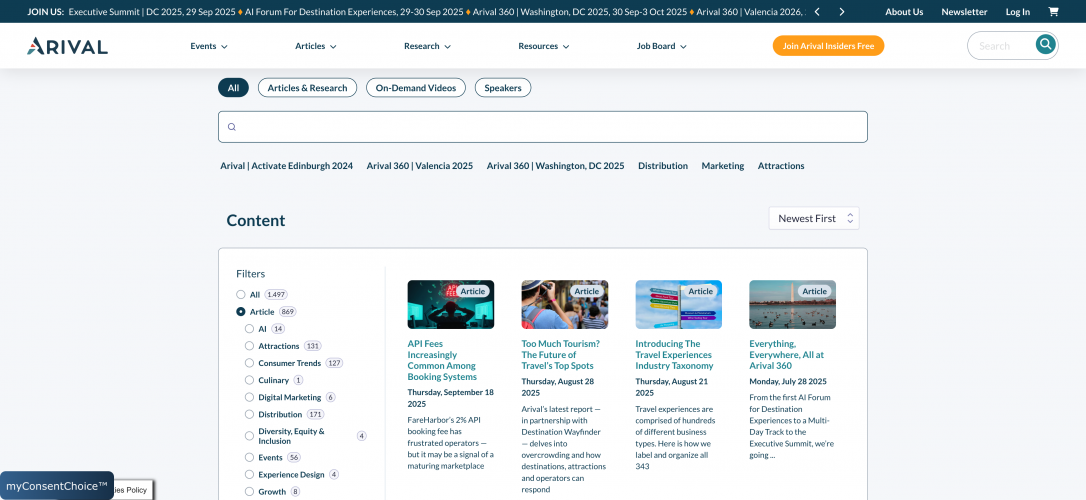
Task: Select the Events category radio button
Action: 249,457
